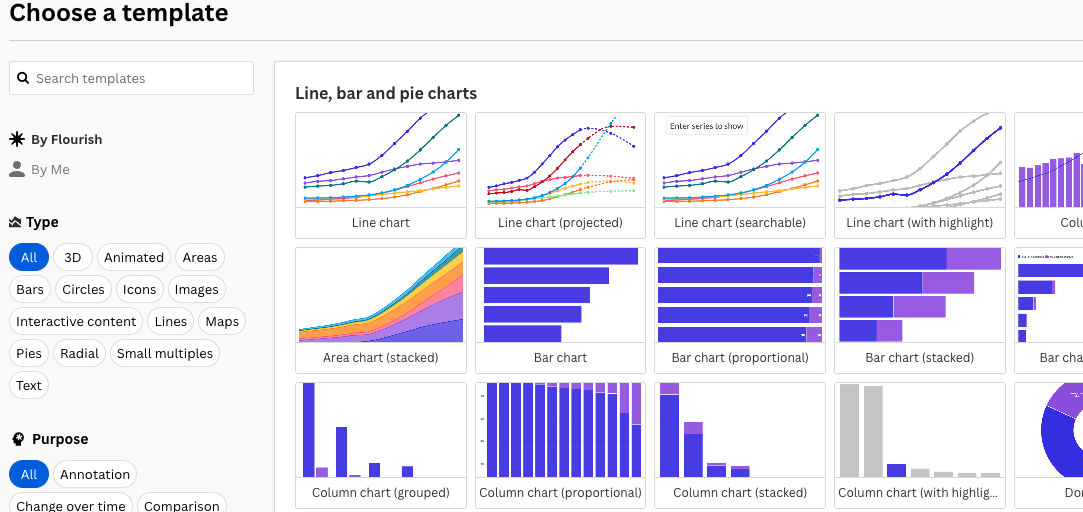The image size is (1083, 512).
Task: Show templates By Flourish
Action: 66,139
